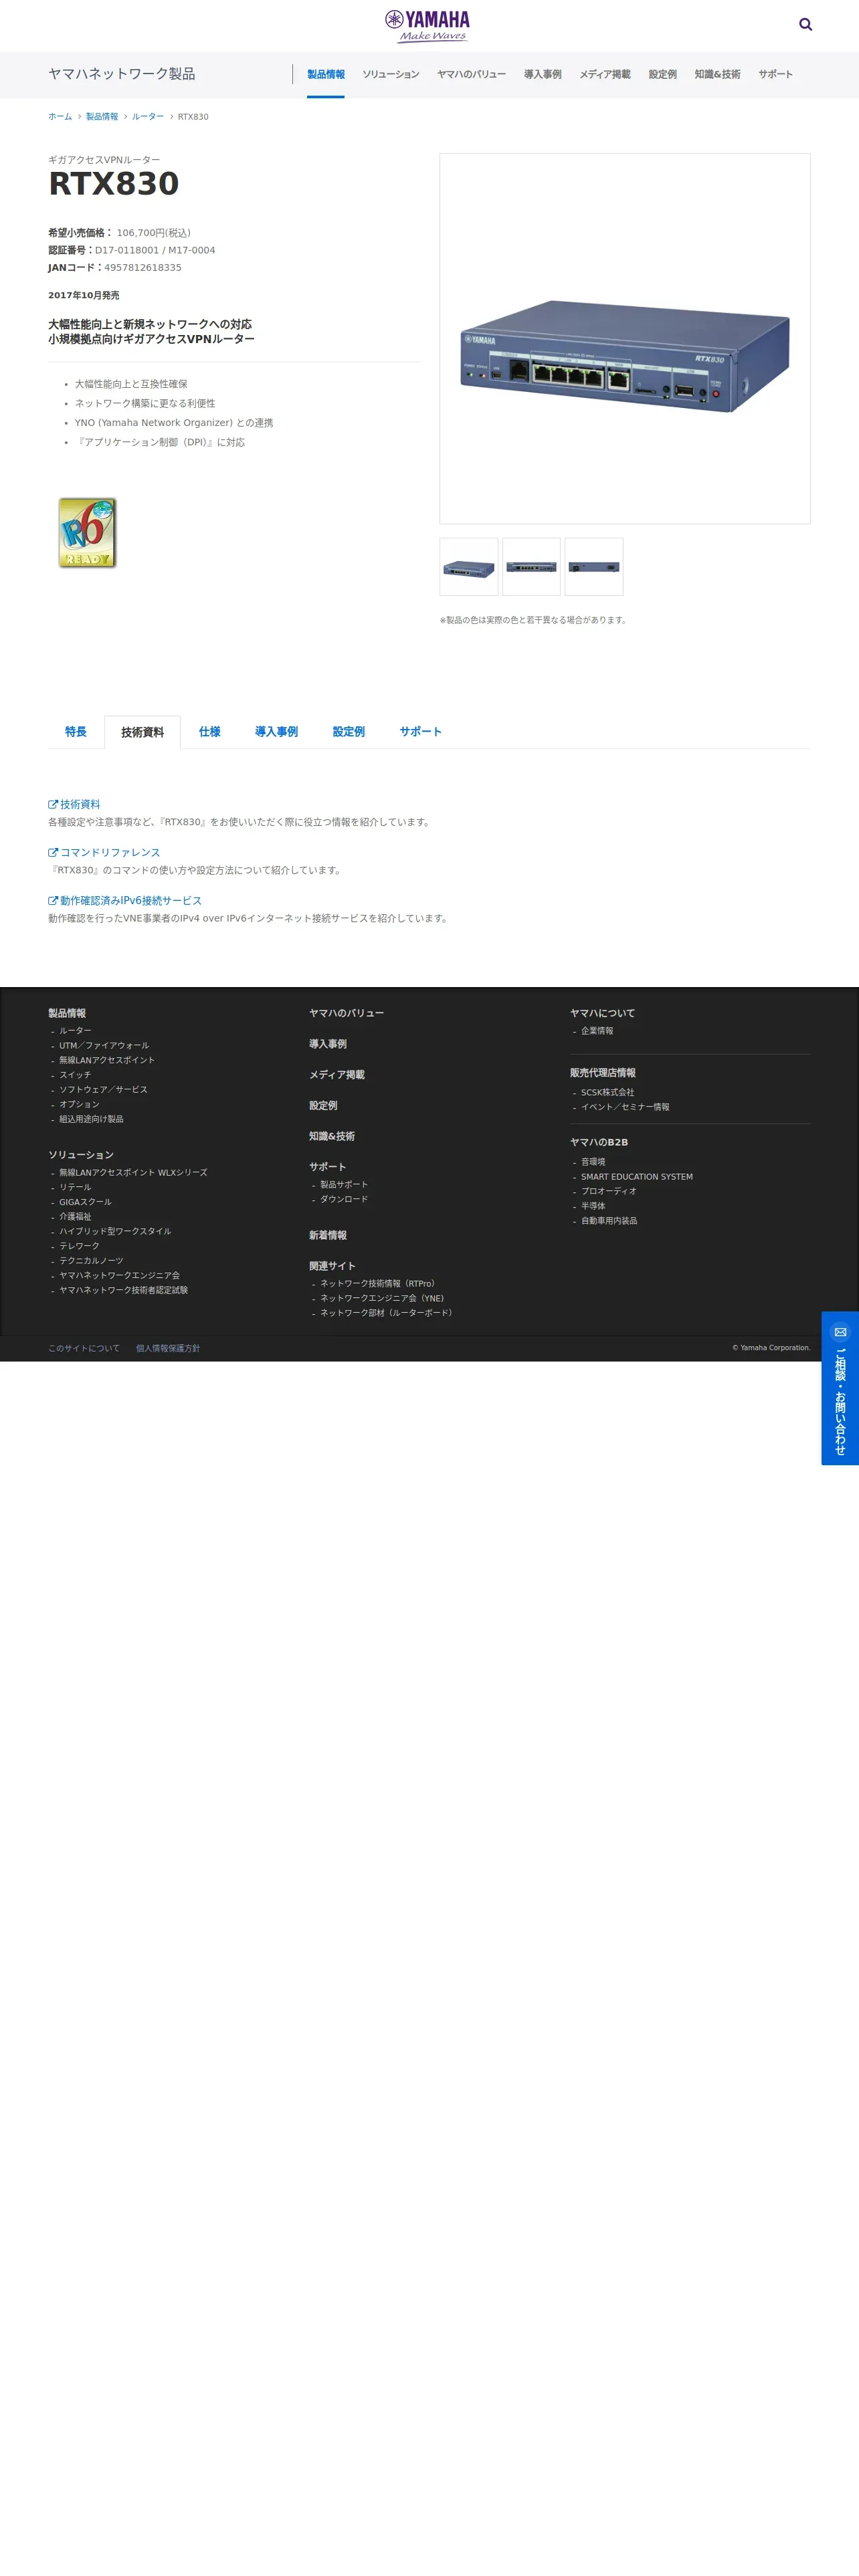
Task: Click footer GIGAスクール link
Action: tap(85, 1202)
